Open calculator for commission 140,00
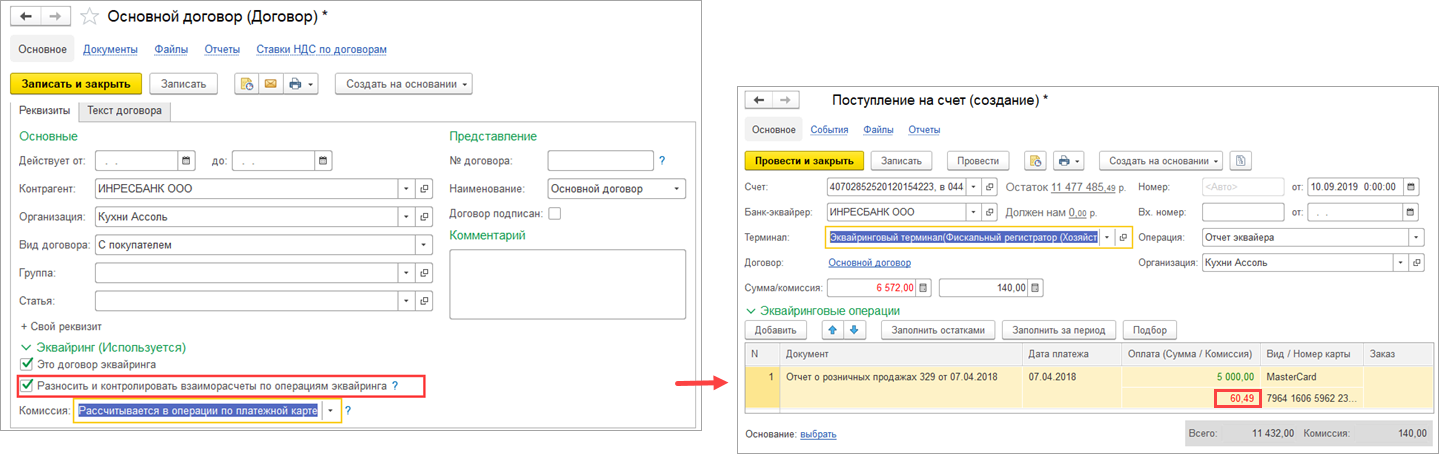The image size is (1439, 454). click(1035, 288)
